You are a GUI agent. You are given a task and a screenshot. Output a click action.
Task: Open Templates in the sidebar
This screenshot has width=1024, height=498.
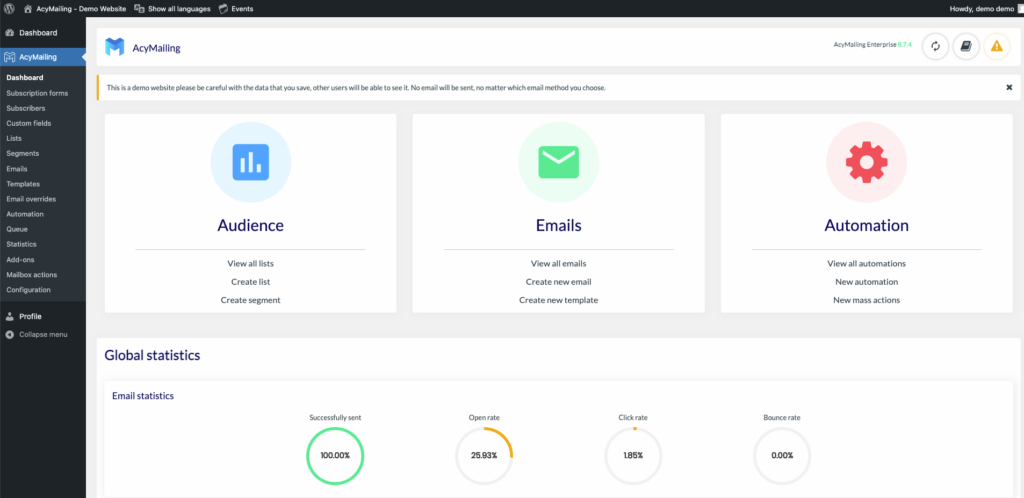click(24, 183)
